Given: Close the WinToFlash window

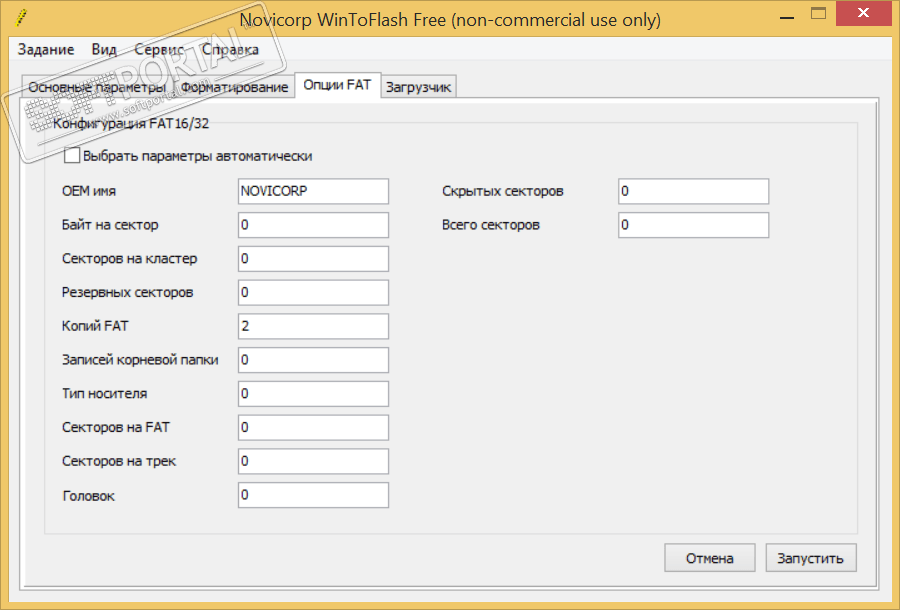Looking at the screenshot, I should (865, 14).
